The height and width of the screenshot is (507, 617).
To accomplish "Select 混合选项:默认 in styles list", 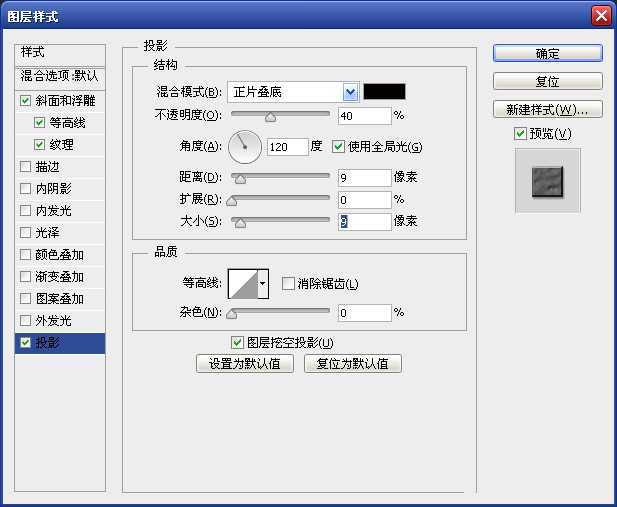I will [62, 76].
